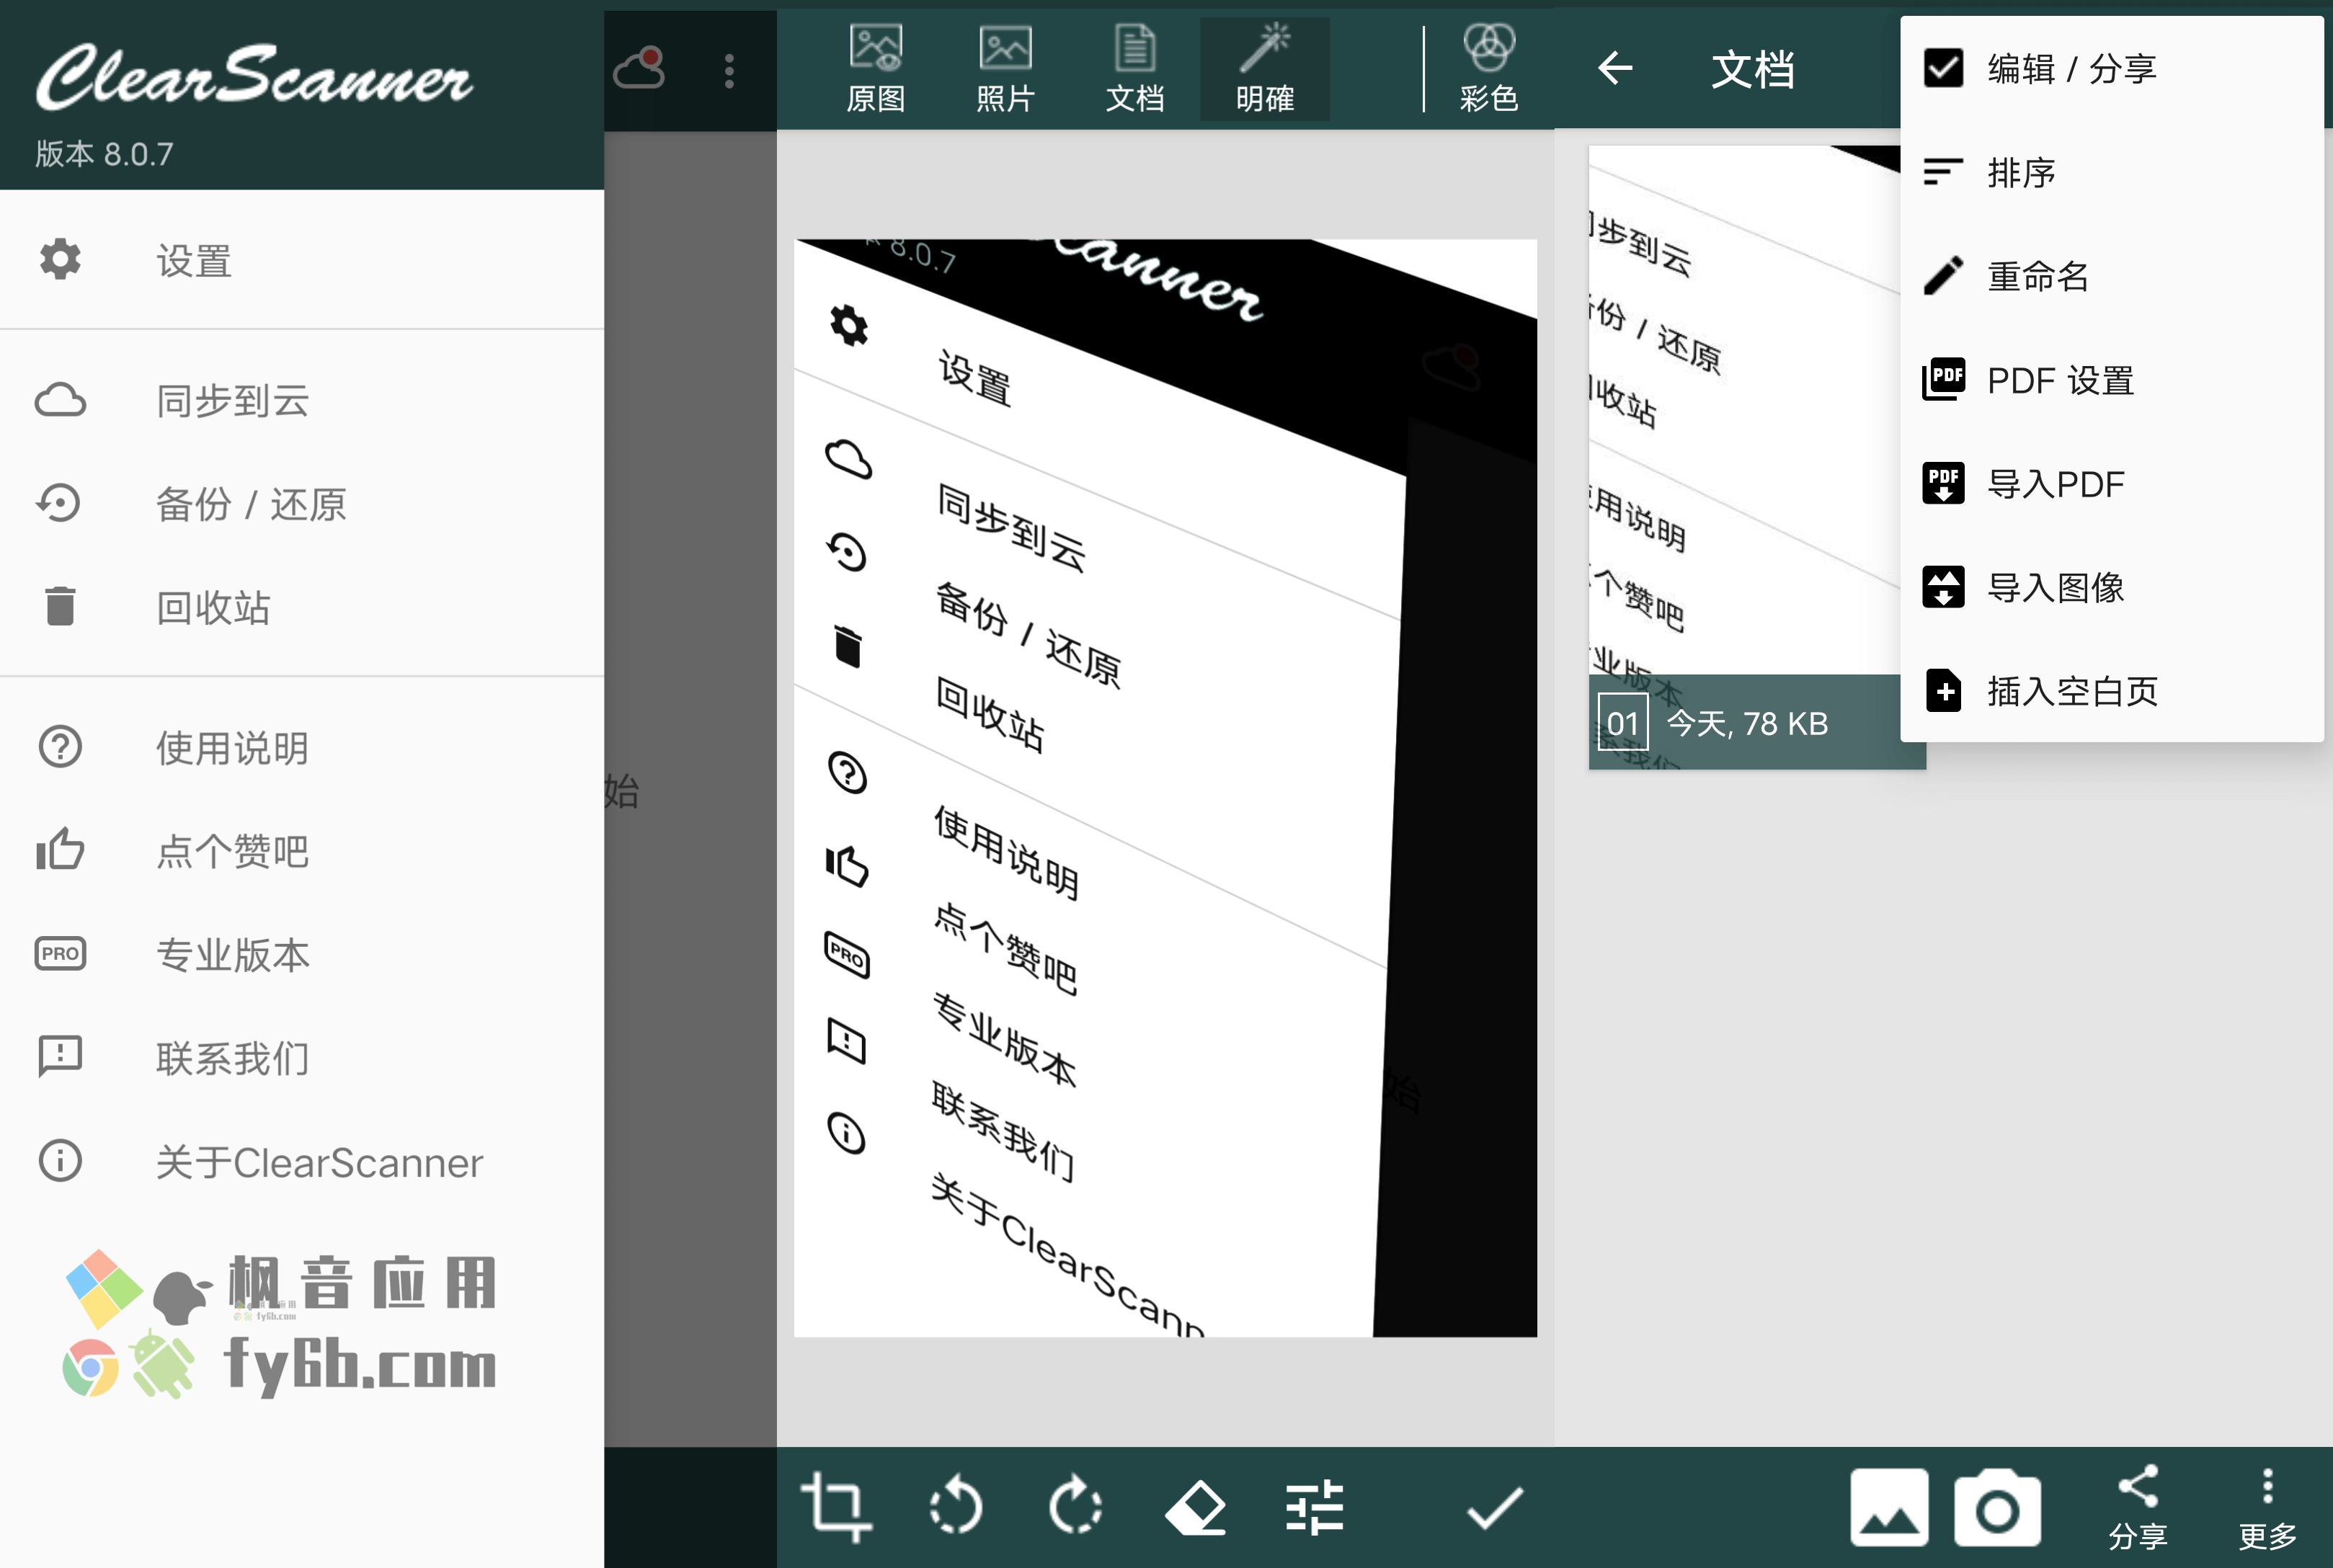Open the camera to scan
The width and height of the screenshot is (2333, 1568).
(x=1997, y=1507)
